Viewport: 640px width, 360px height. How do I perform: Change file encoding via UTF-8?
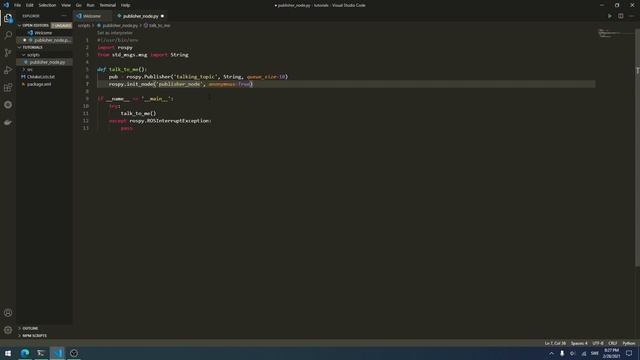point(598,343)
